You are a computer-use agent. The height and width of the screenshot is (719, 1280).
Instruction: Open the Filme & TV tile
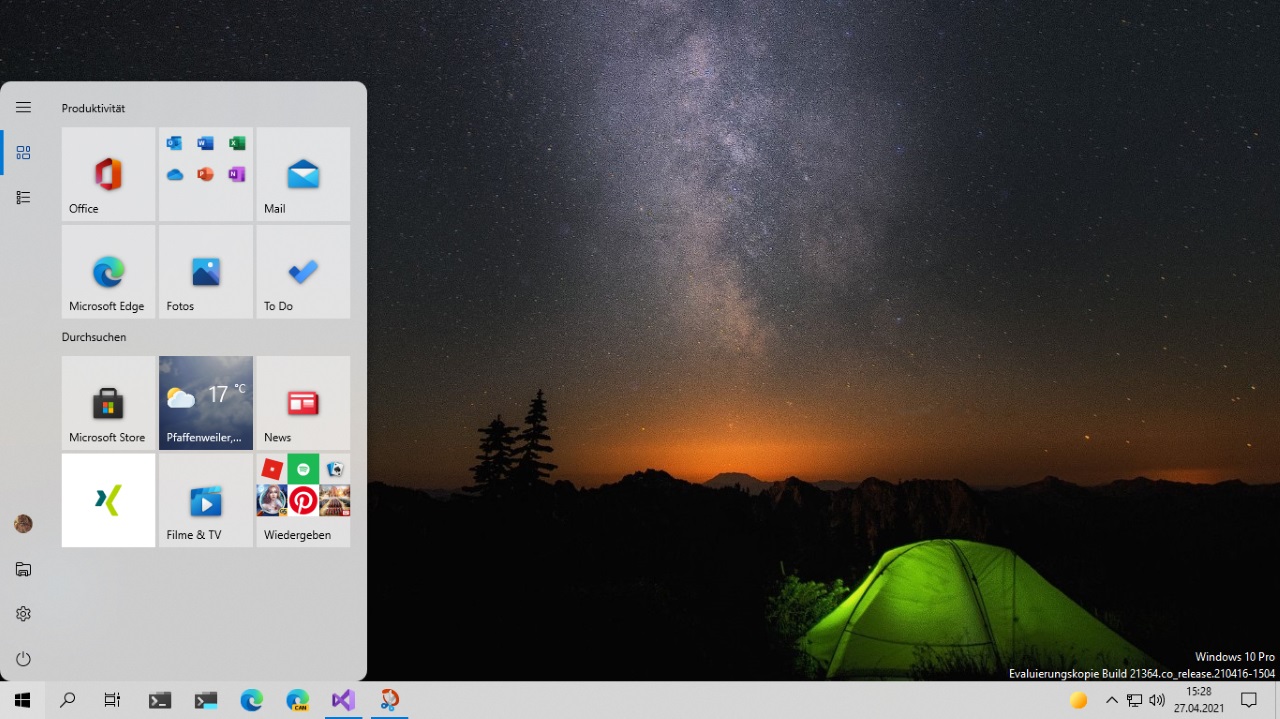tap(206, 500)
